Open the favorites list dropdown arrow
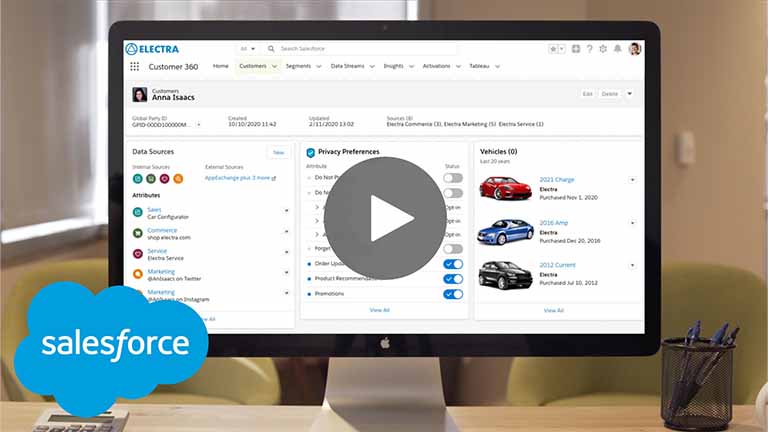This screenshot has height=432, width=768. 562,48
